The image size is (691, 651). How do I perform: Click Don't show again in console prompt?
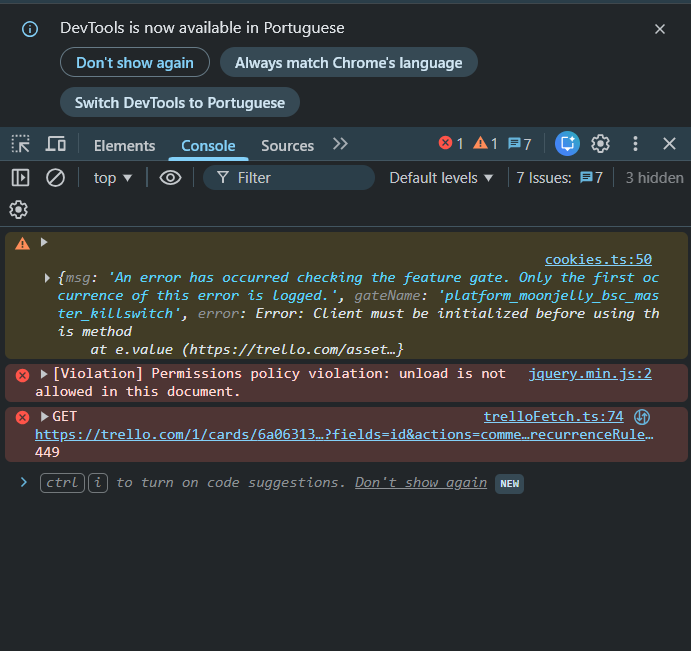(421, 483)
